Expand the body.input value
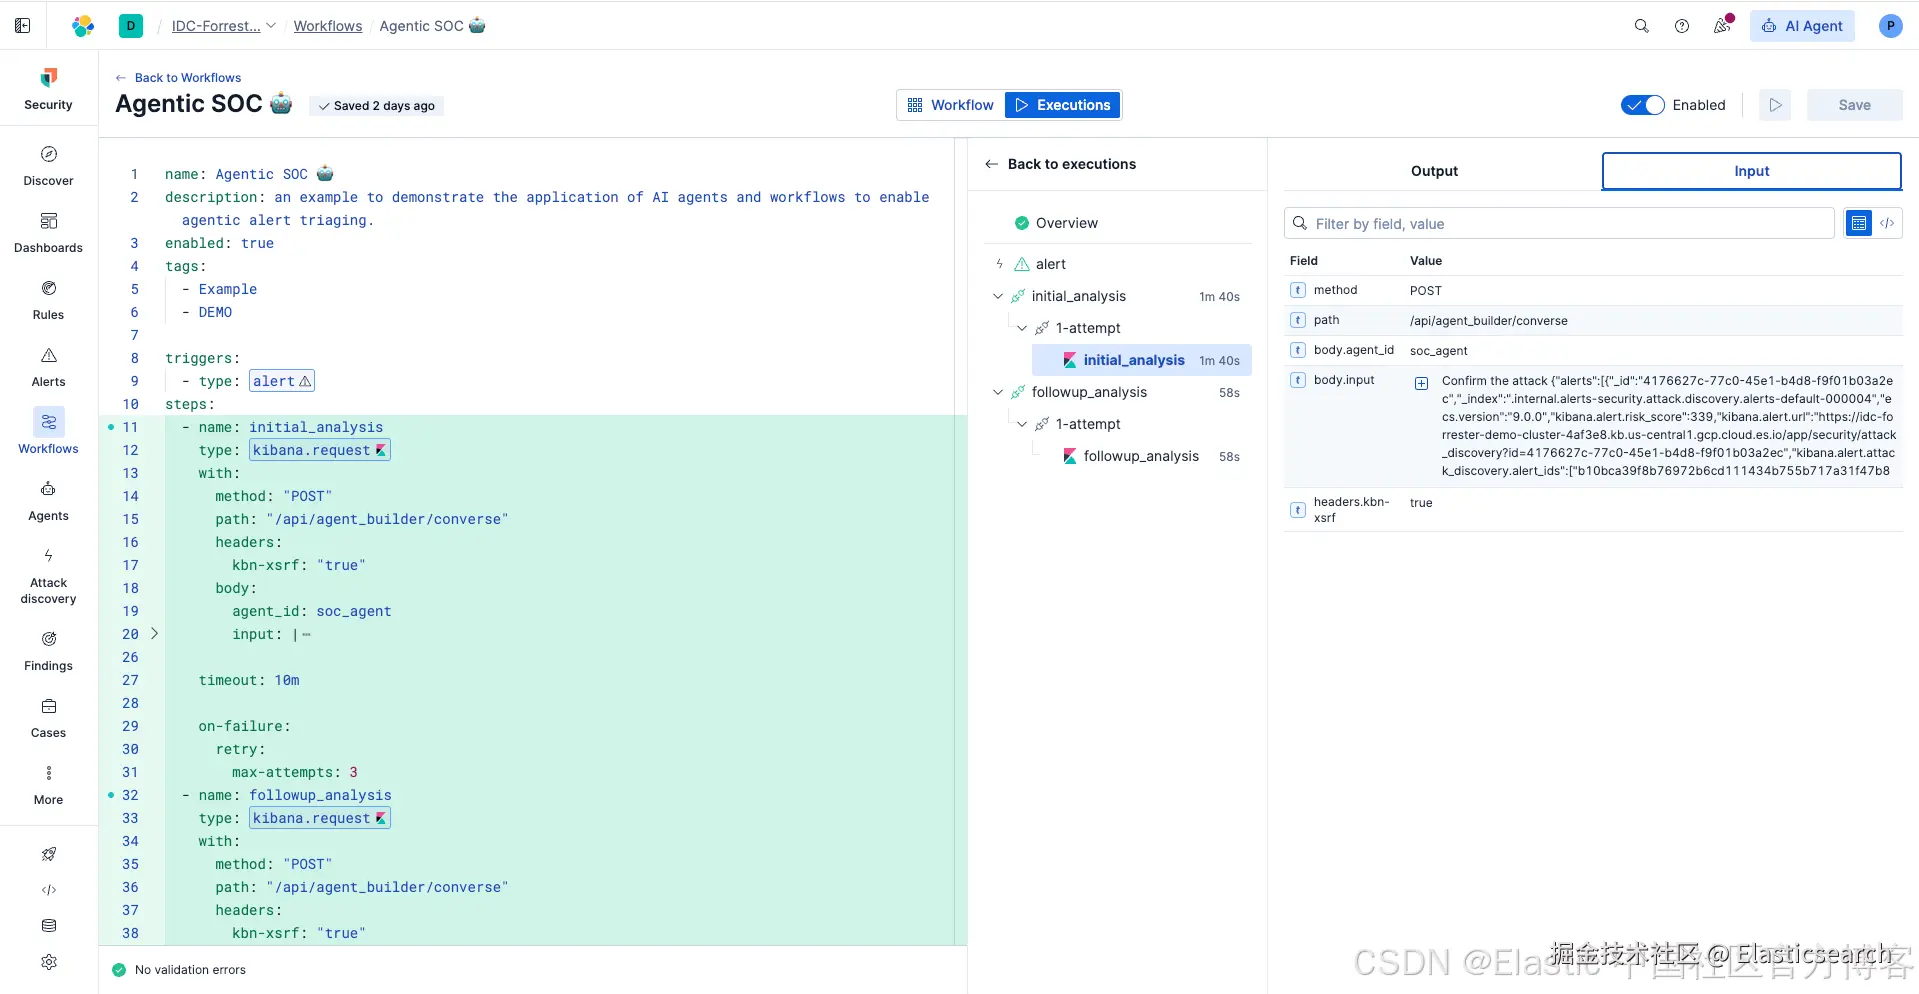The width and height of the screenshot is (1919, 994). 1421,383
